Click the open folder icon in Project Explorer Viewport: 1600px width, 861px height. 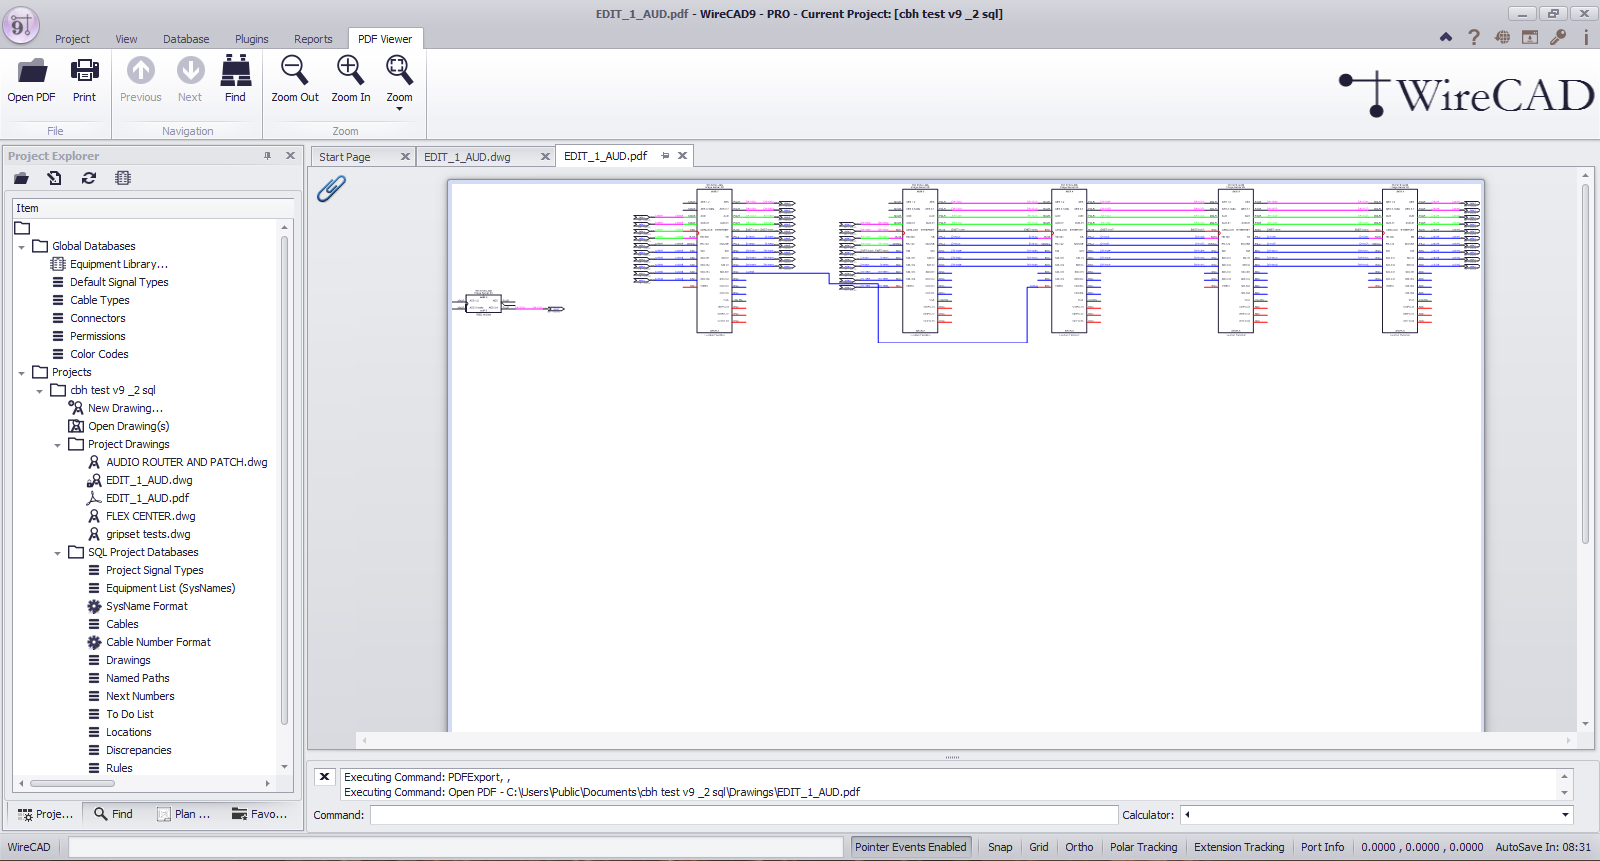pyautogui.click(x=21, y=178)
